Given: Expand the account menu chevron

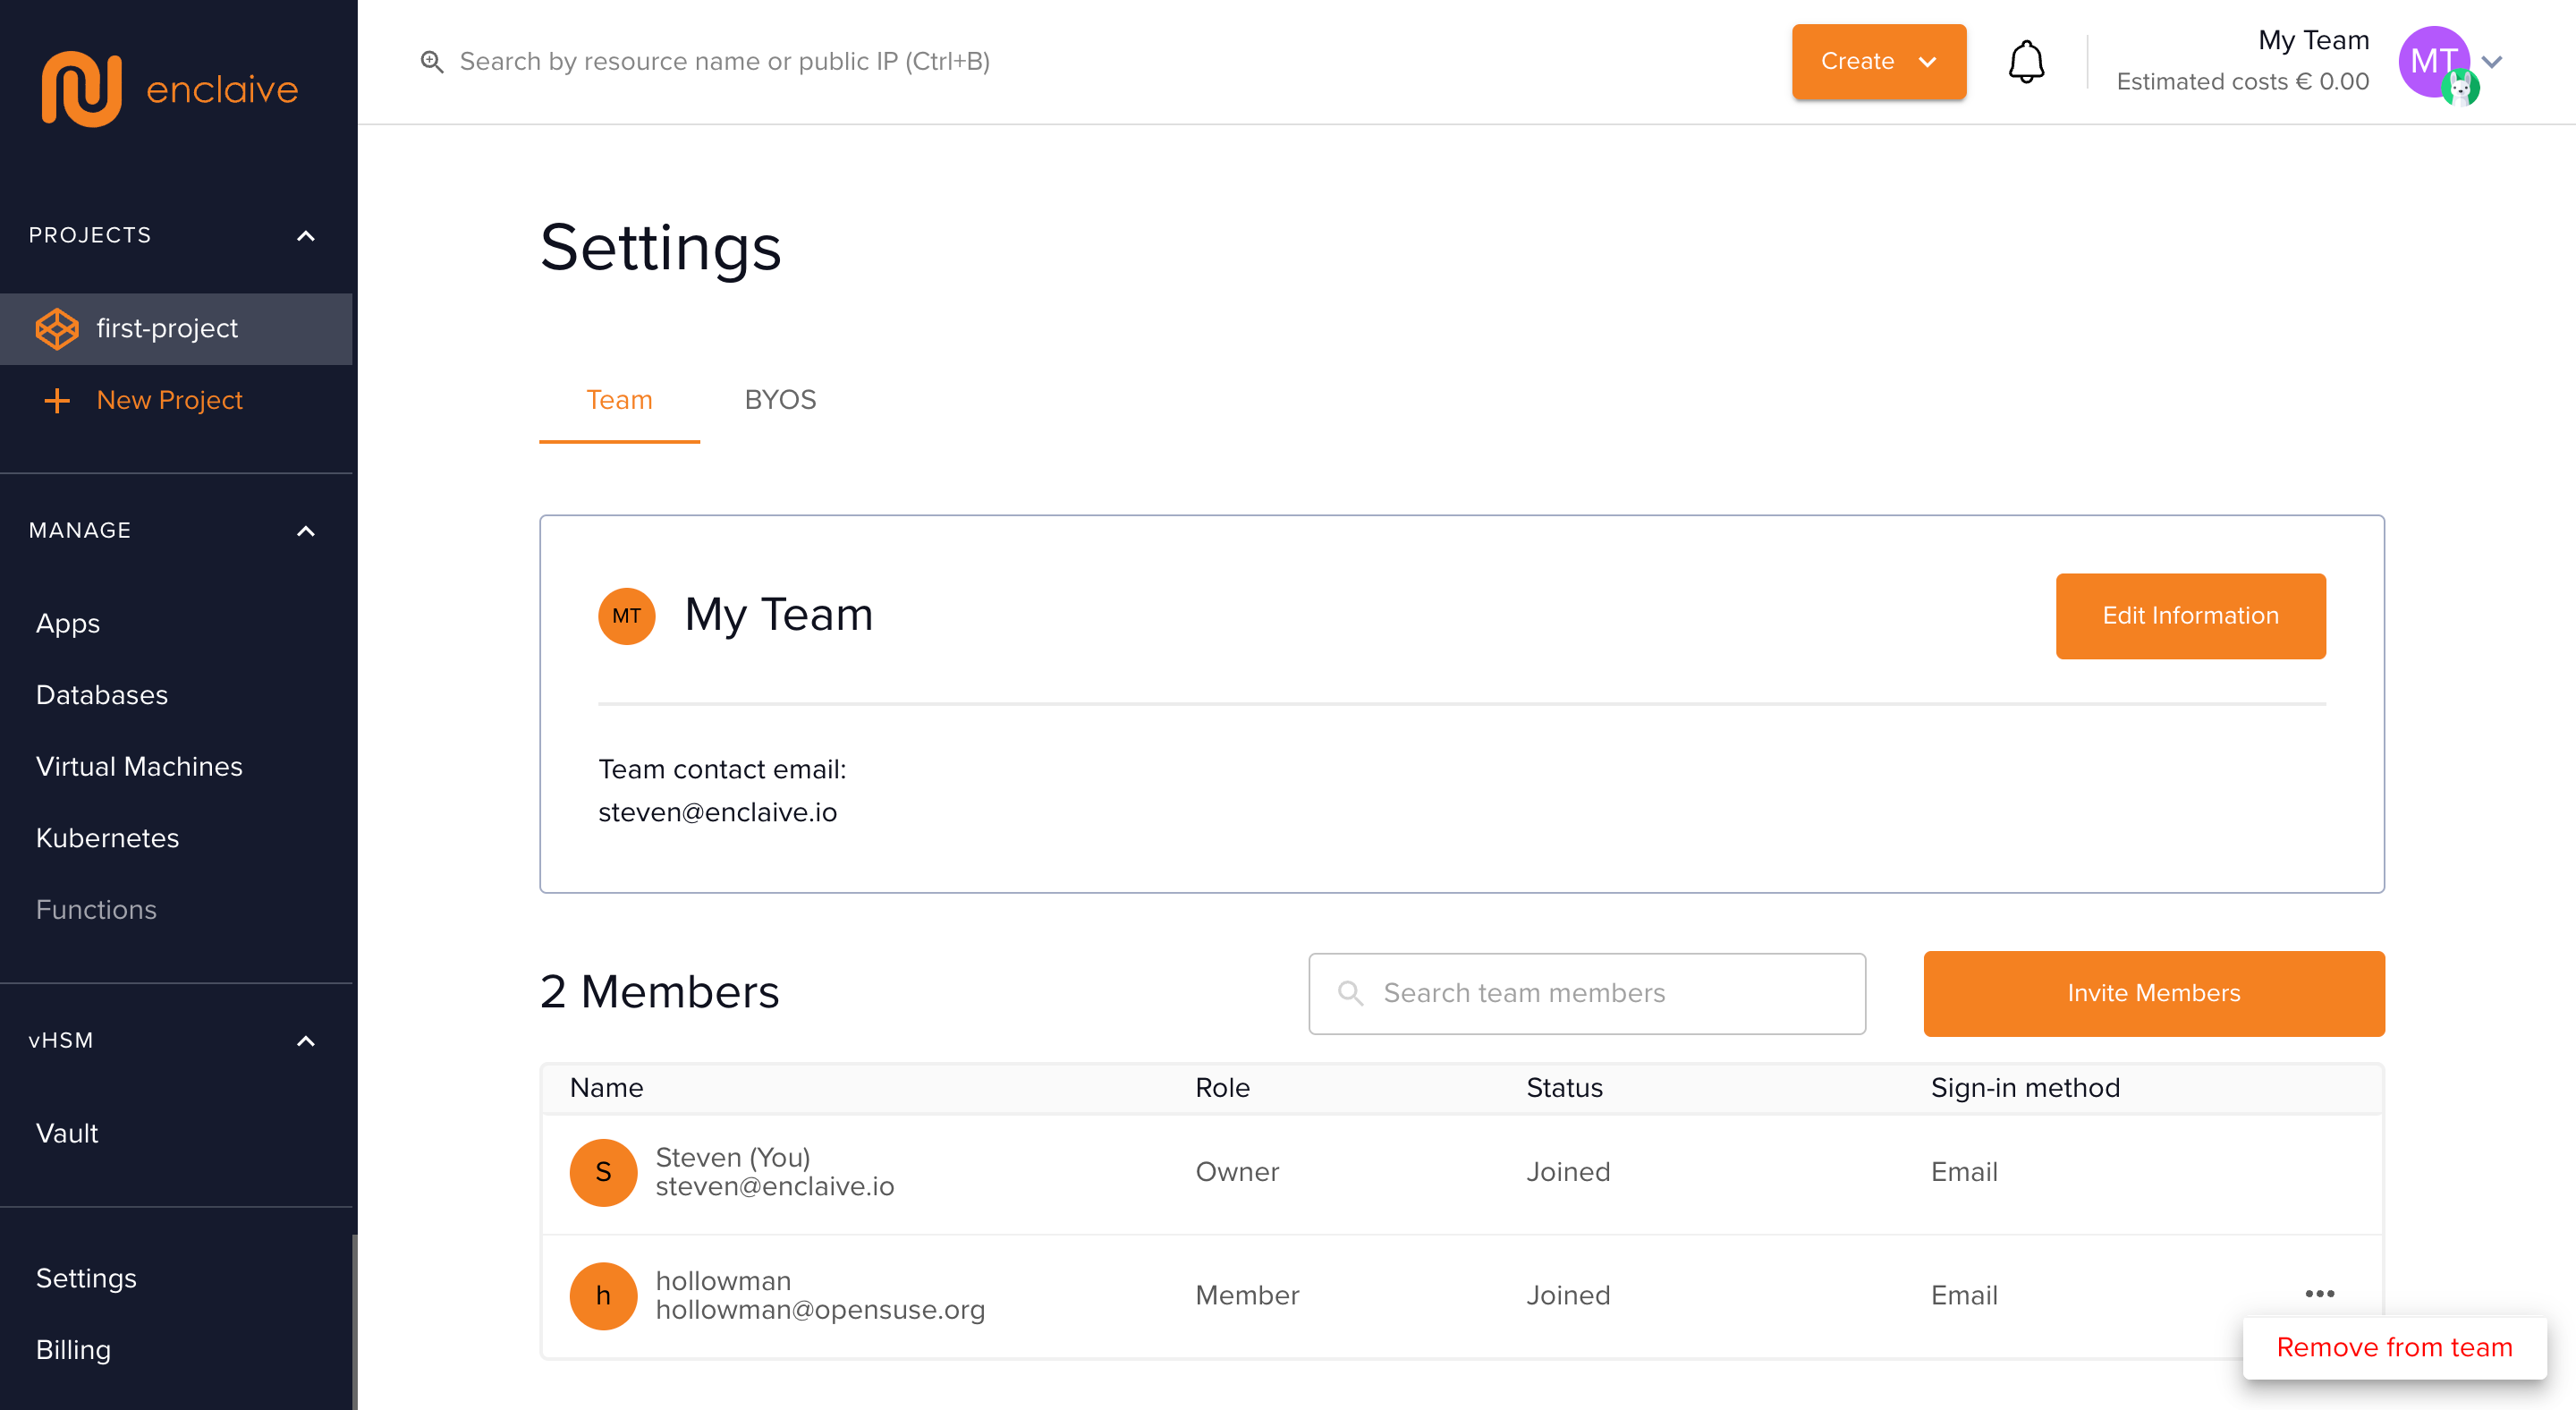Looking at the screenshot, I should tap(2492, 62).
